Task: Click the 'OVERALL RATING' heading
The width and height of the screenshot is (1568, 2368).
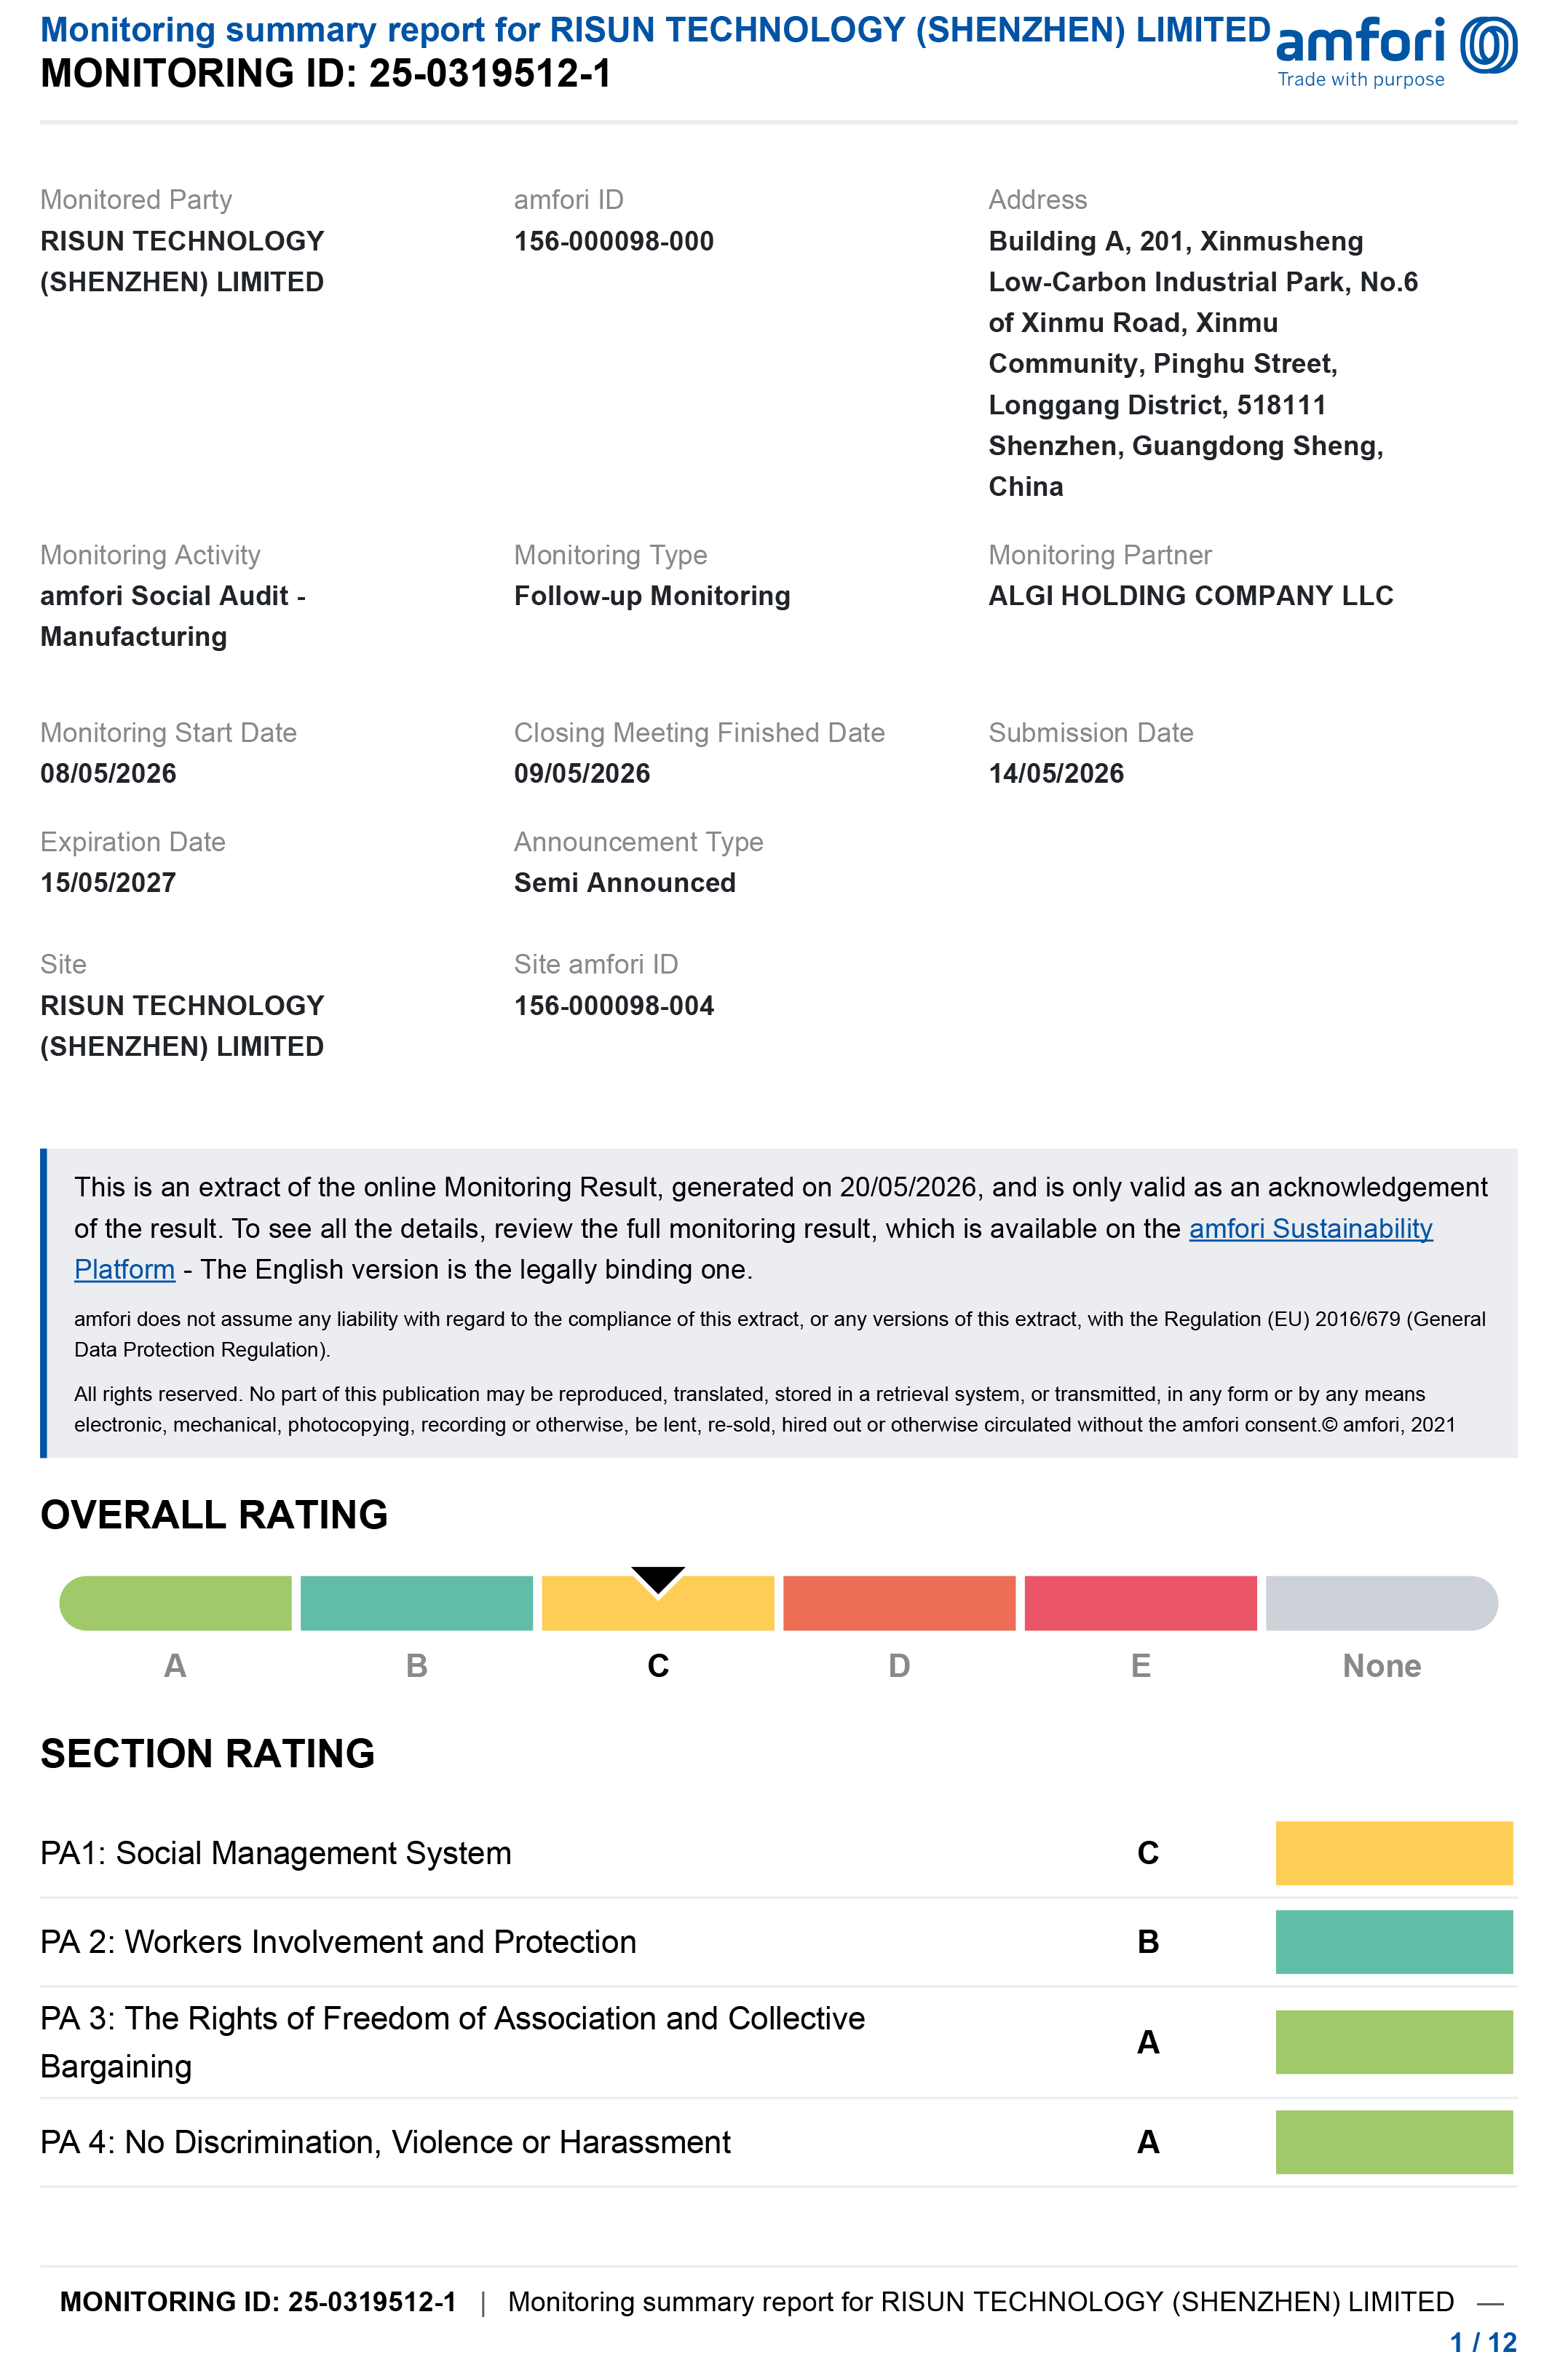Action: 214,1515
